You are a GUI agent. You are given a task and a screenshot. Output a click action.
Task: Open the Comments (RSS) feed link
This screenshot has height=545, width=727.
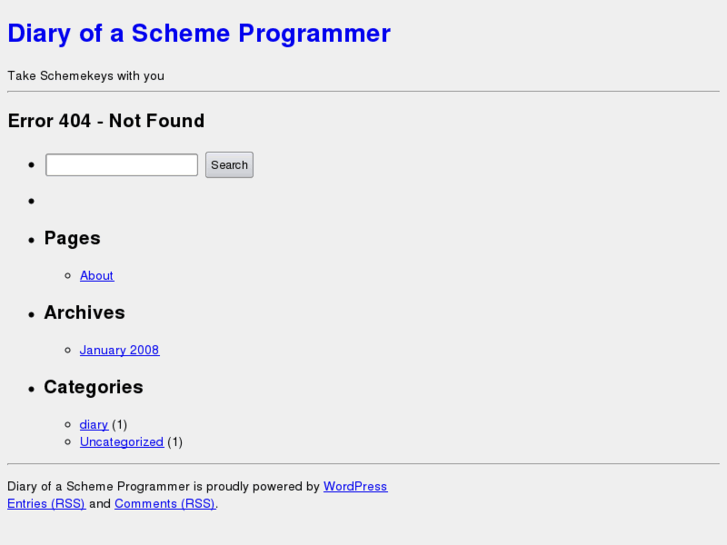(x=164, y=504)
